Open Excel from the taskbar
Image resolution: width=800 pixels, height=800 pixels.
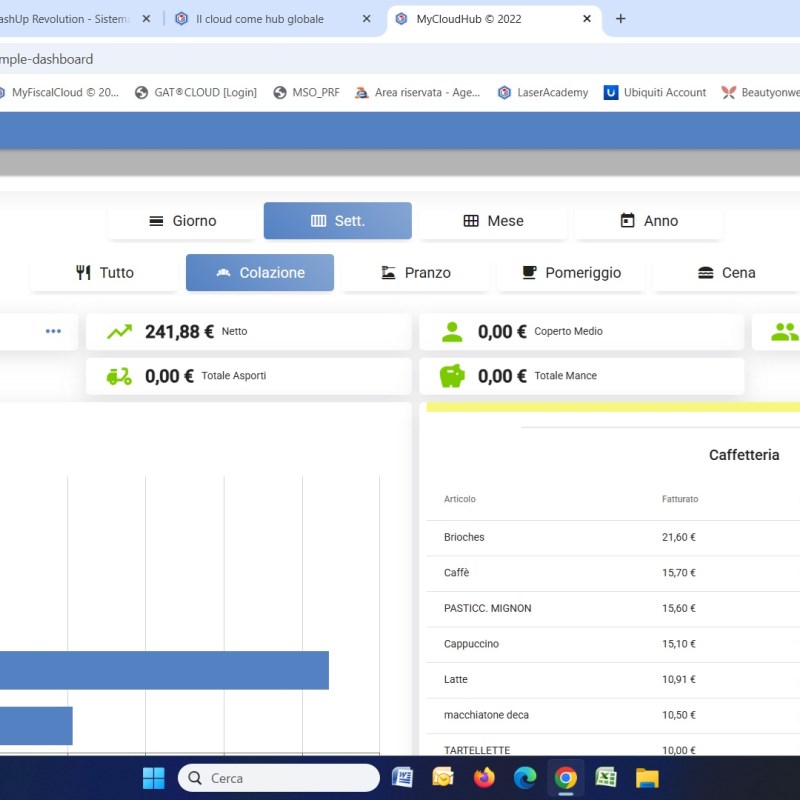coord(605,777)
